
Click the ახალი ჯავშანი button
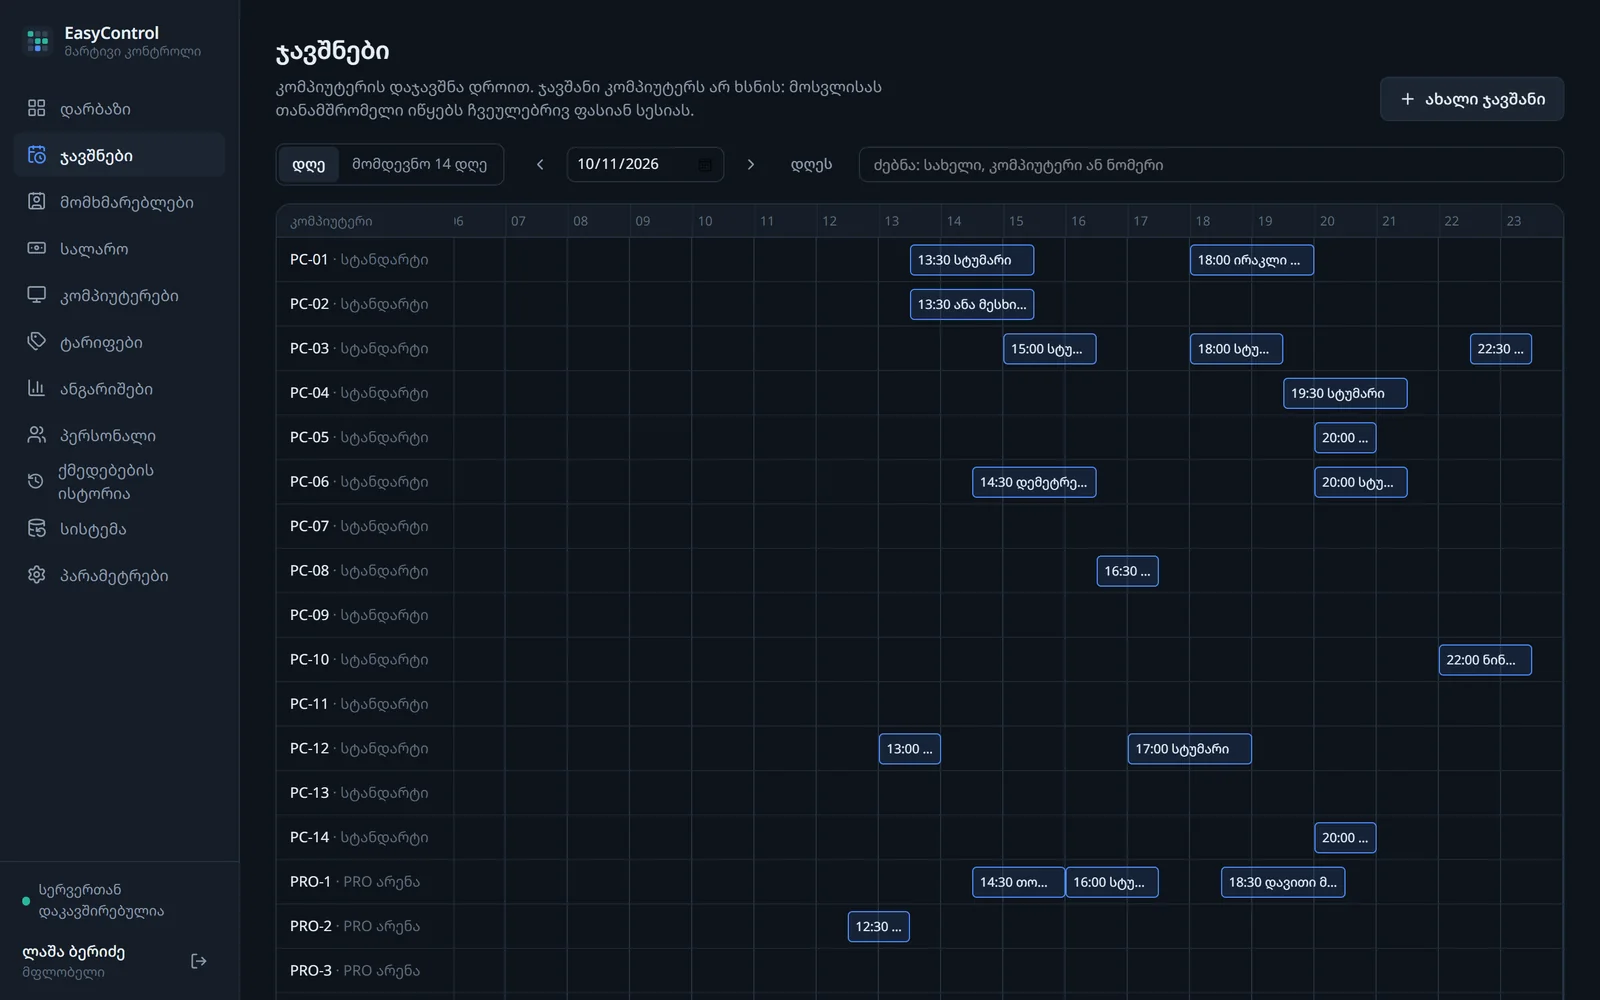[1472, 99]
